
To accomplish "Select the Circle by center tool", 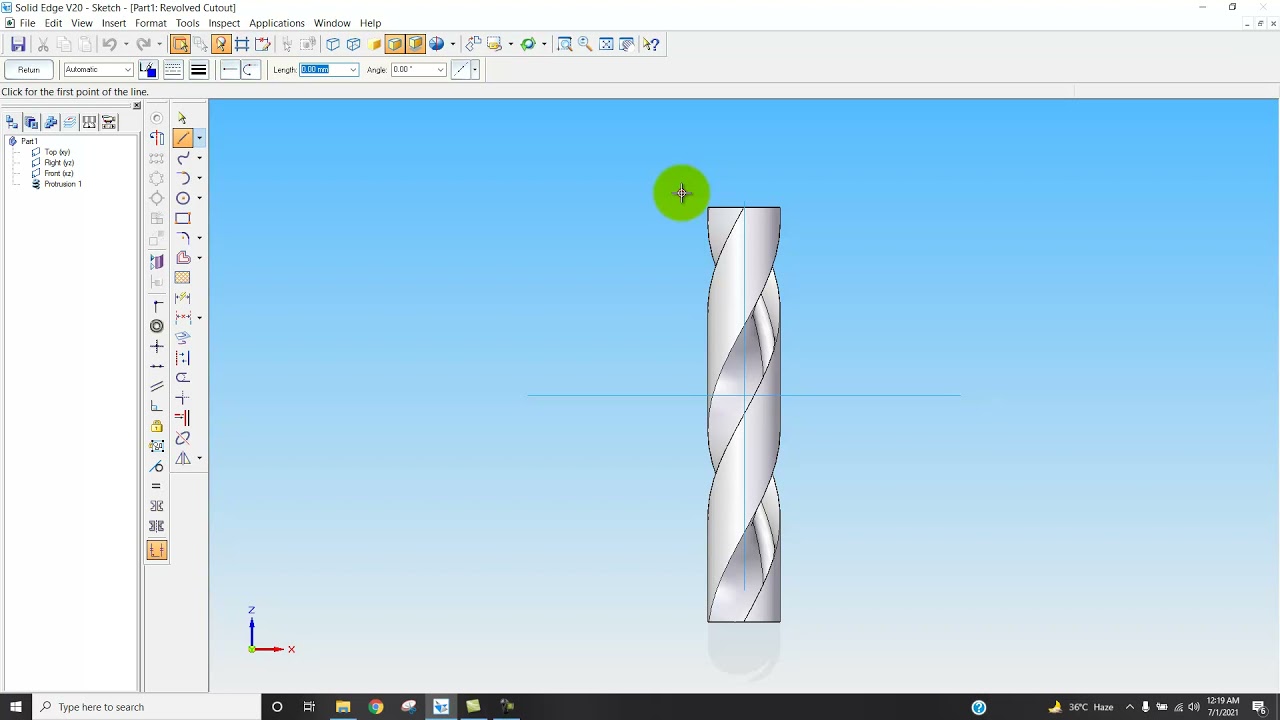I will [x=183, y=198].
